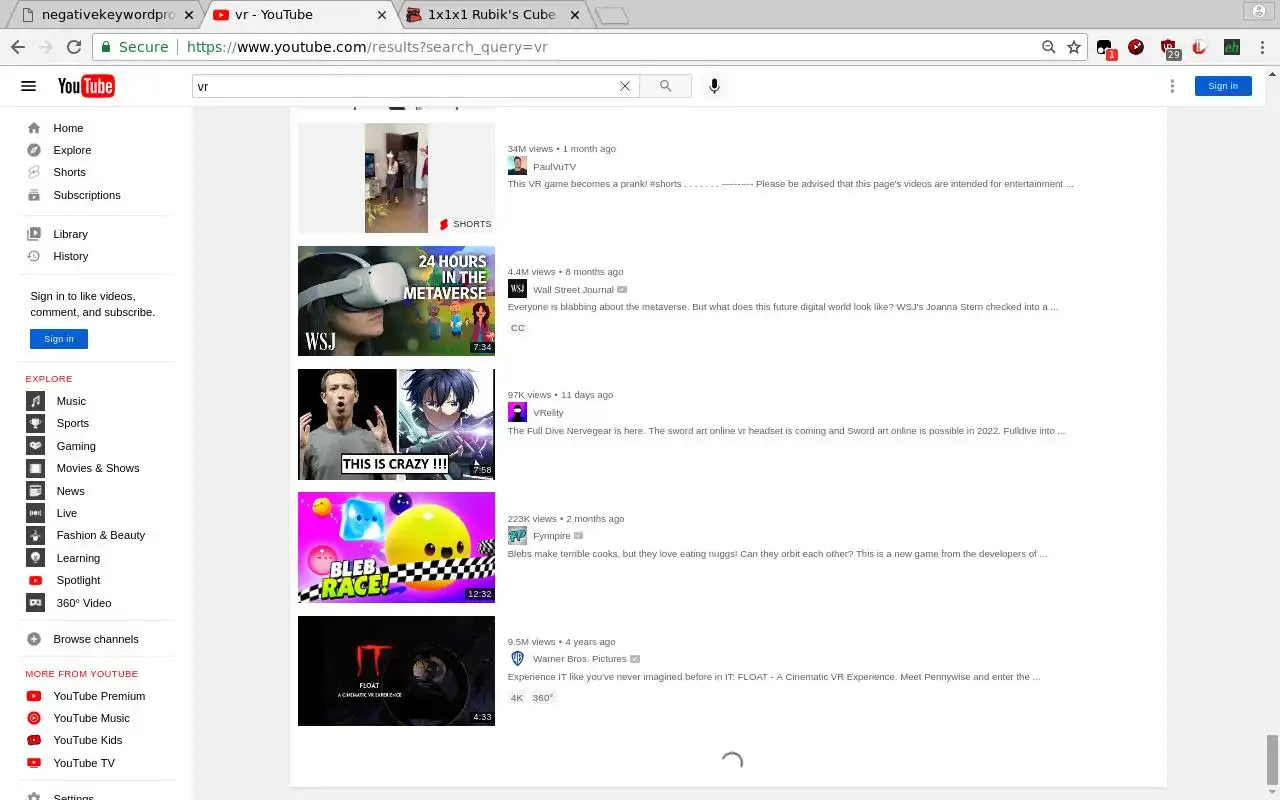Open Movies & Shows category
The width and height of the screenshot is (1280, 800).
pos(98,468)
